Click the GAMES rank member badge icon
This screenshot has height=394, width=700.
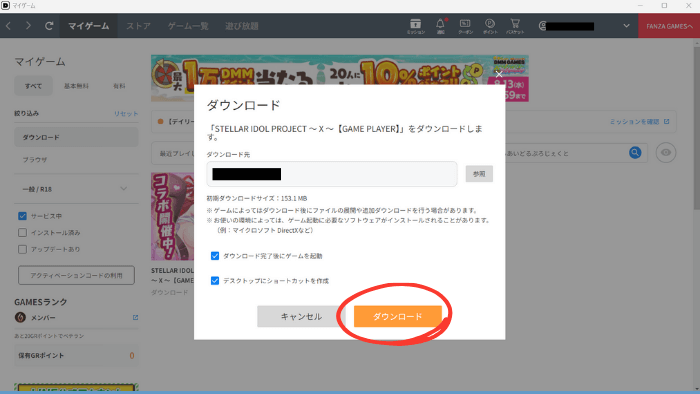20,317
